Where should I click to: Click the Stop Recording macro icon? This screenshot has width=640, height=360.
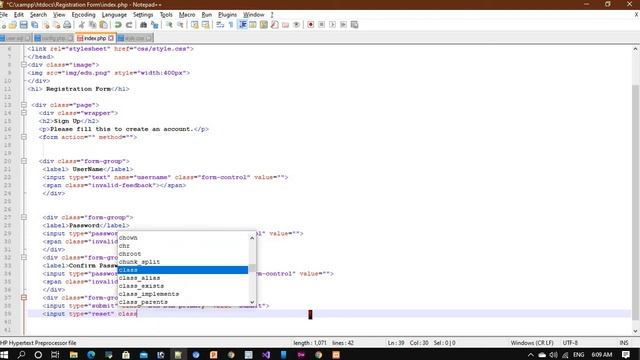pyautogui.click(x=322, y=25)
